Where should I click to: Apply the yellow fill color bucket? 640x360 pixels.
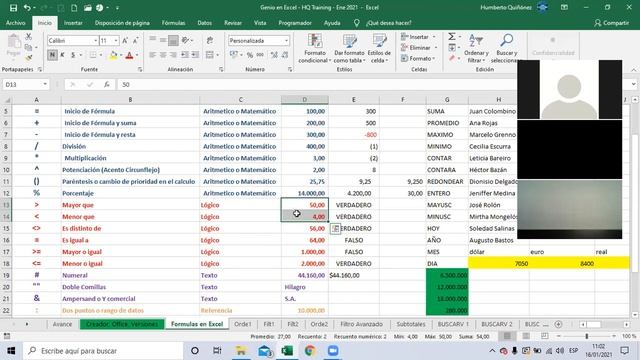click(113, 55)
